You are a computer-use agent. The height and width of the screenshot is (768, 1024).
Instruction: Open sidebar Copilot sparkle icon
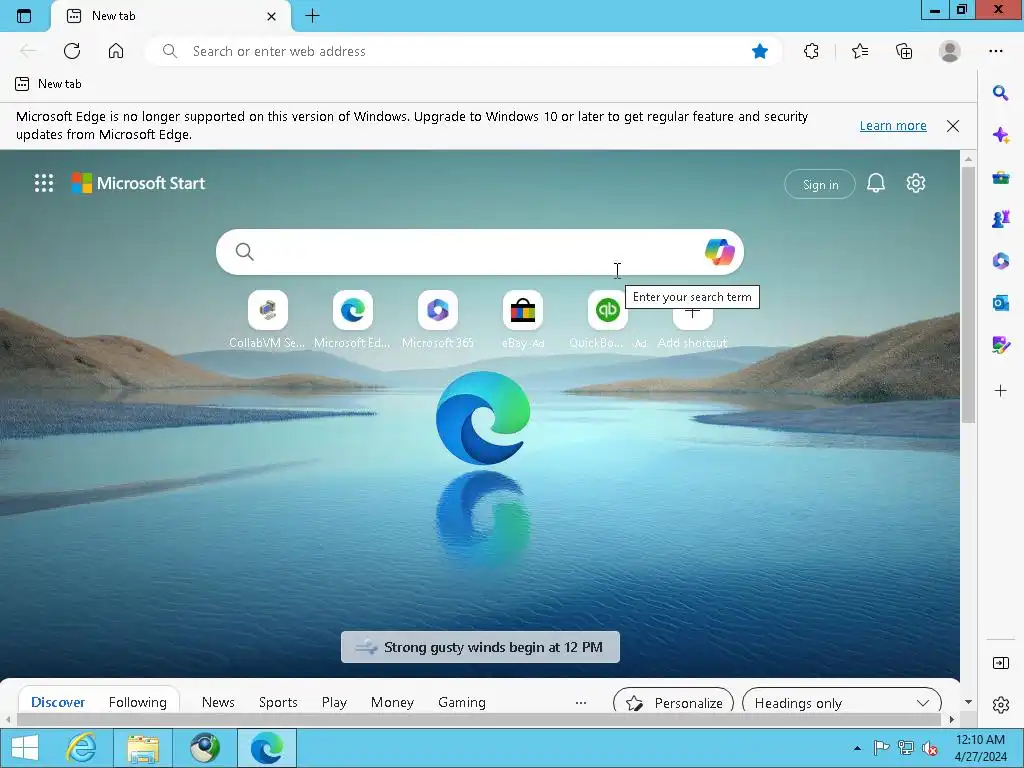(x=1000, y=135)
